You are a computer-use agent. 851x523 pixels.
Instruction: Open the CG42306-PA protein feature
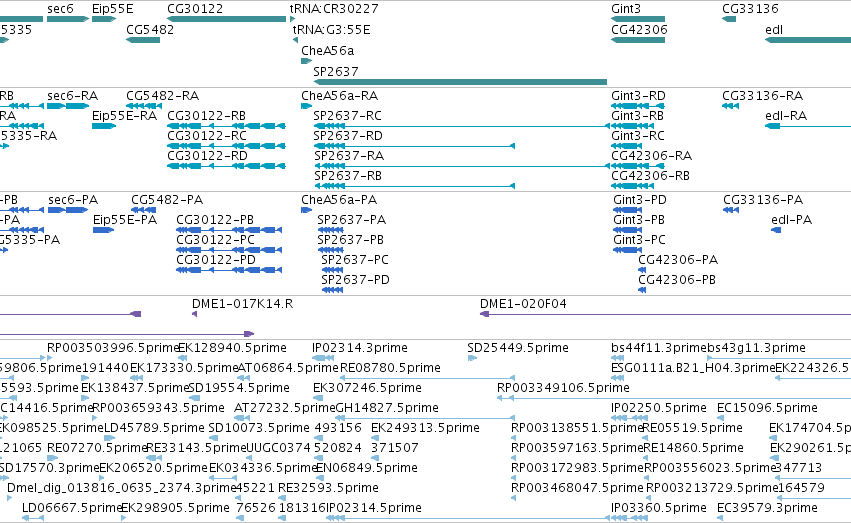click(642, 270)
